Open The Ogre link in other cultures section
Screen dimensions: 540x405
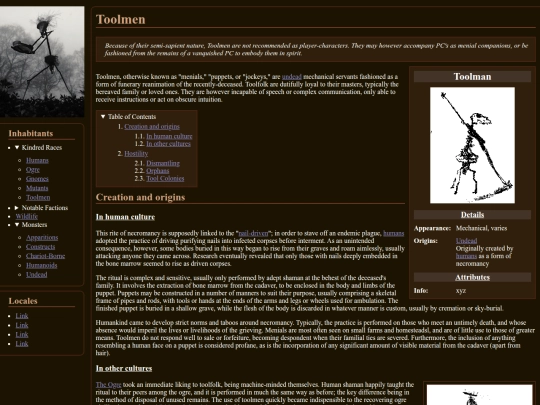pos(108,385)
